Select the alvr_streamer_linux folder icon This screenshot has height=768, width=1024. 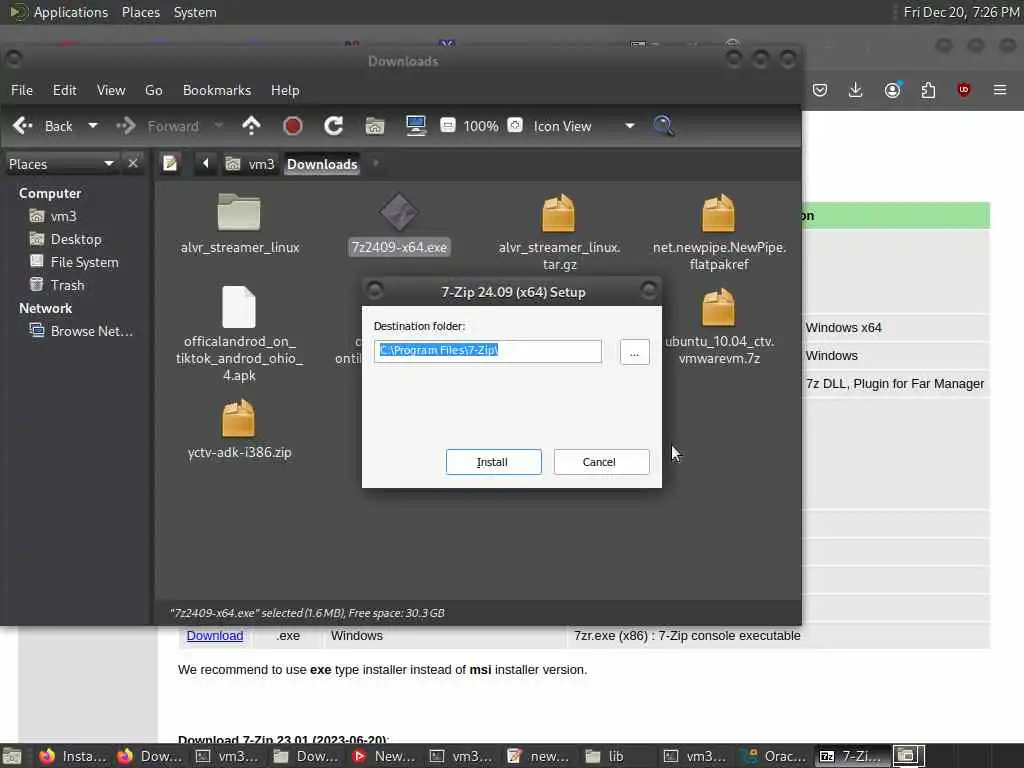(x=239, y=212)
